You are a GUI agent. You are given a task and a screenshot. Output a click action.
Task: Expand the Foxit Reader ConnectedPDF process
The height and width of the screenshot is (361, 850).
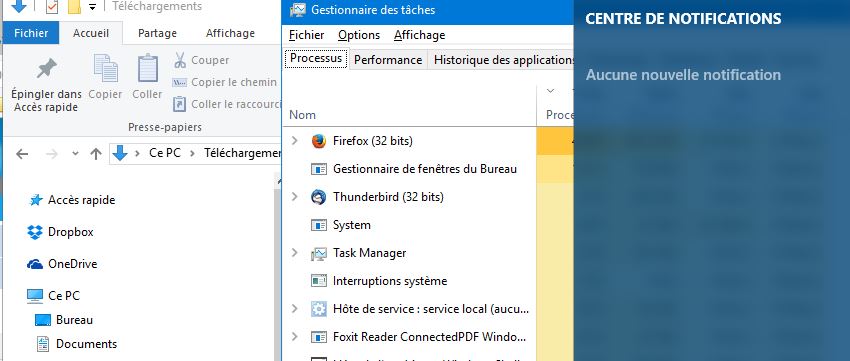[x=294, y=337]
